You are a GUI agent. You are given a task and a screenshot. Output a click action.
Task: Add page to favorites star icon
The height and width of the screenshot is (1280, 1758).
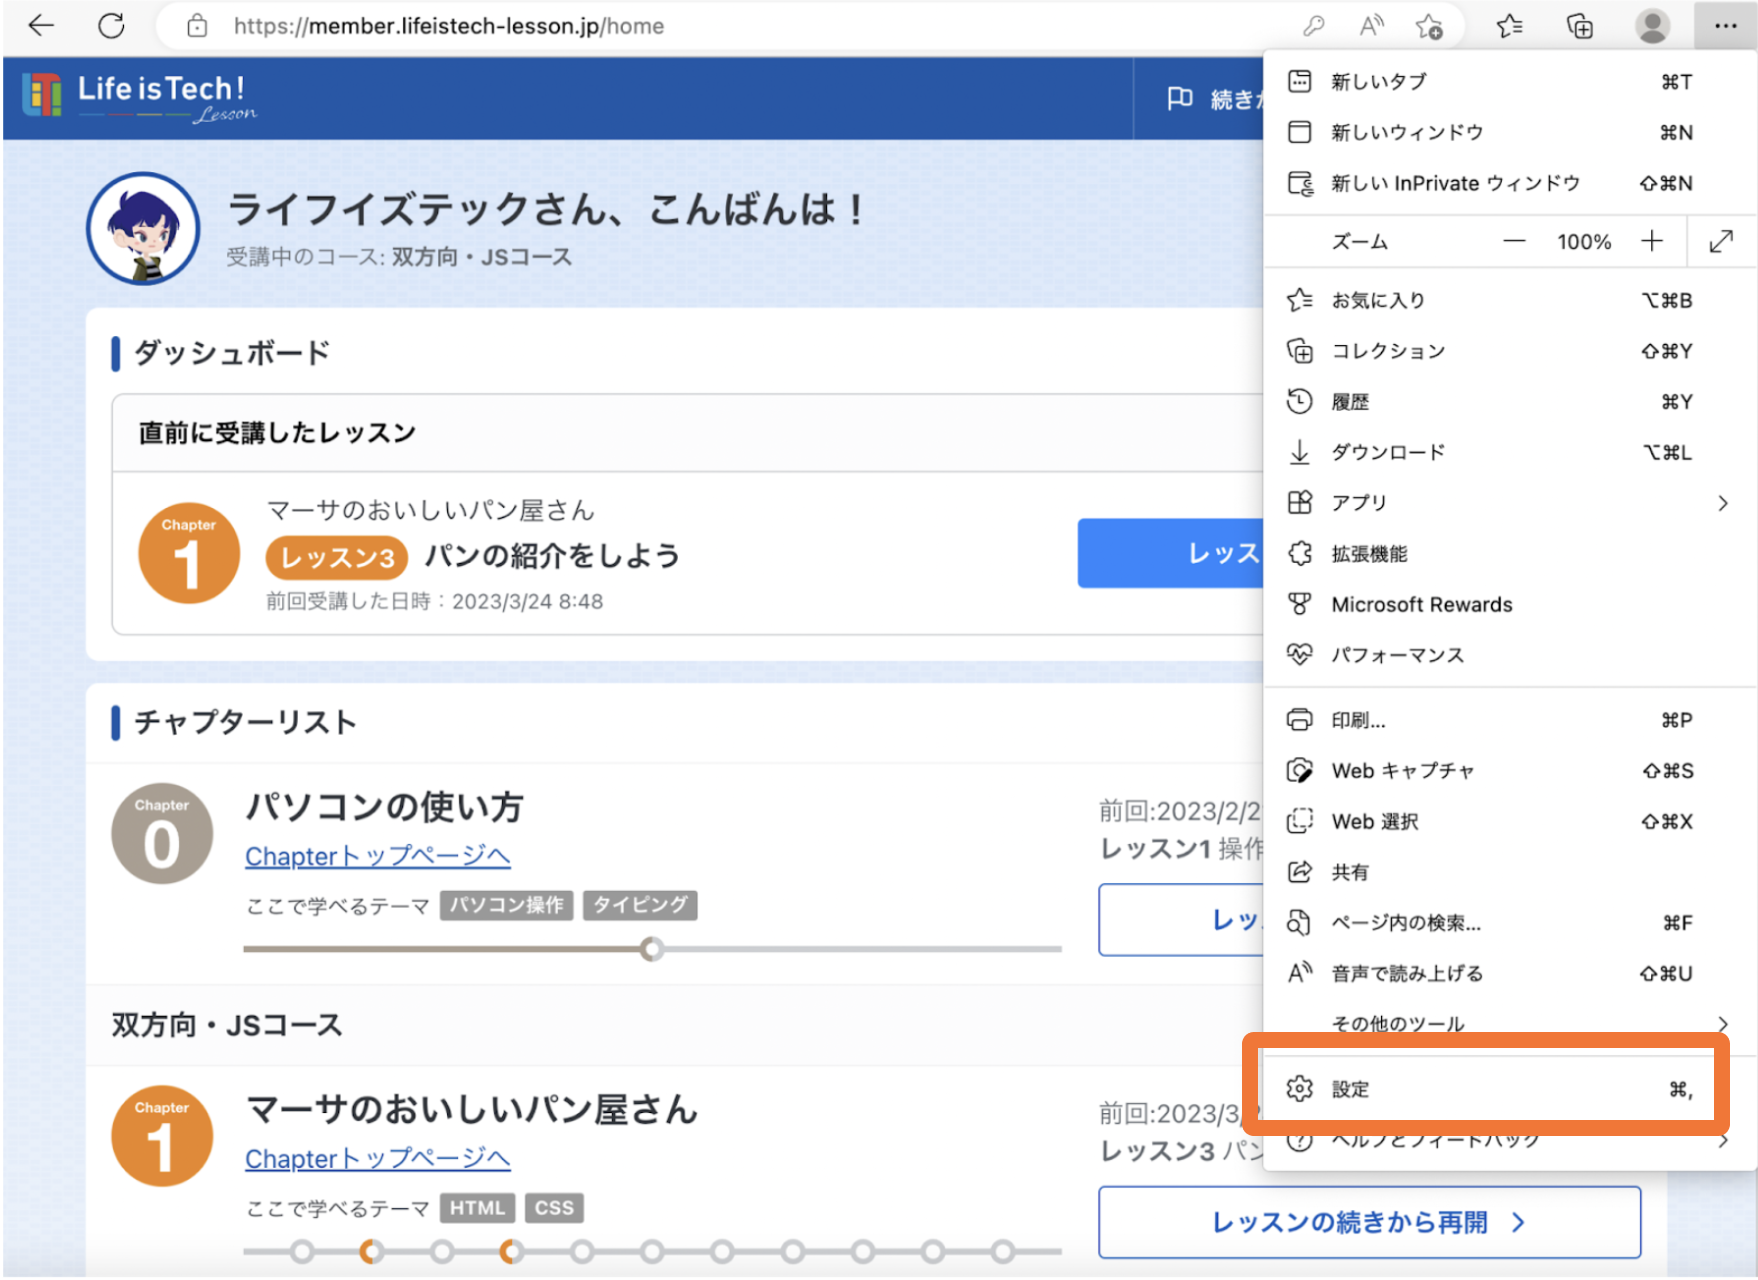pos(1429,26)
